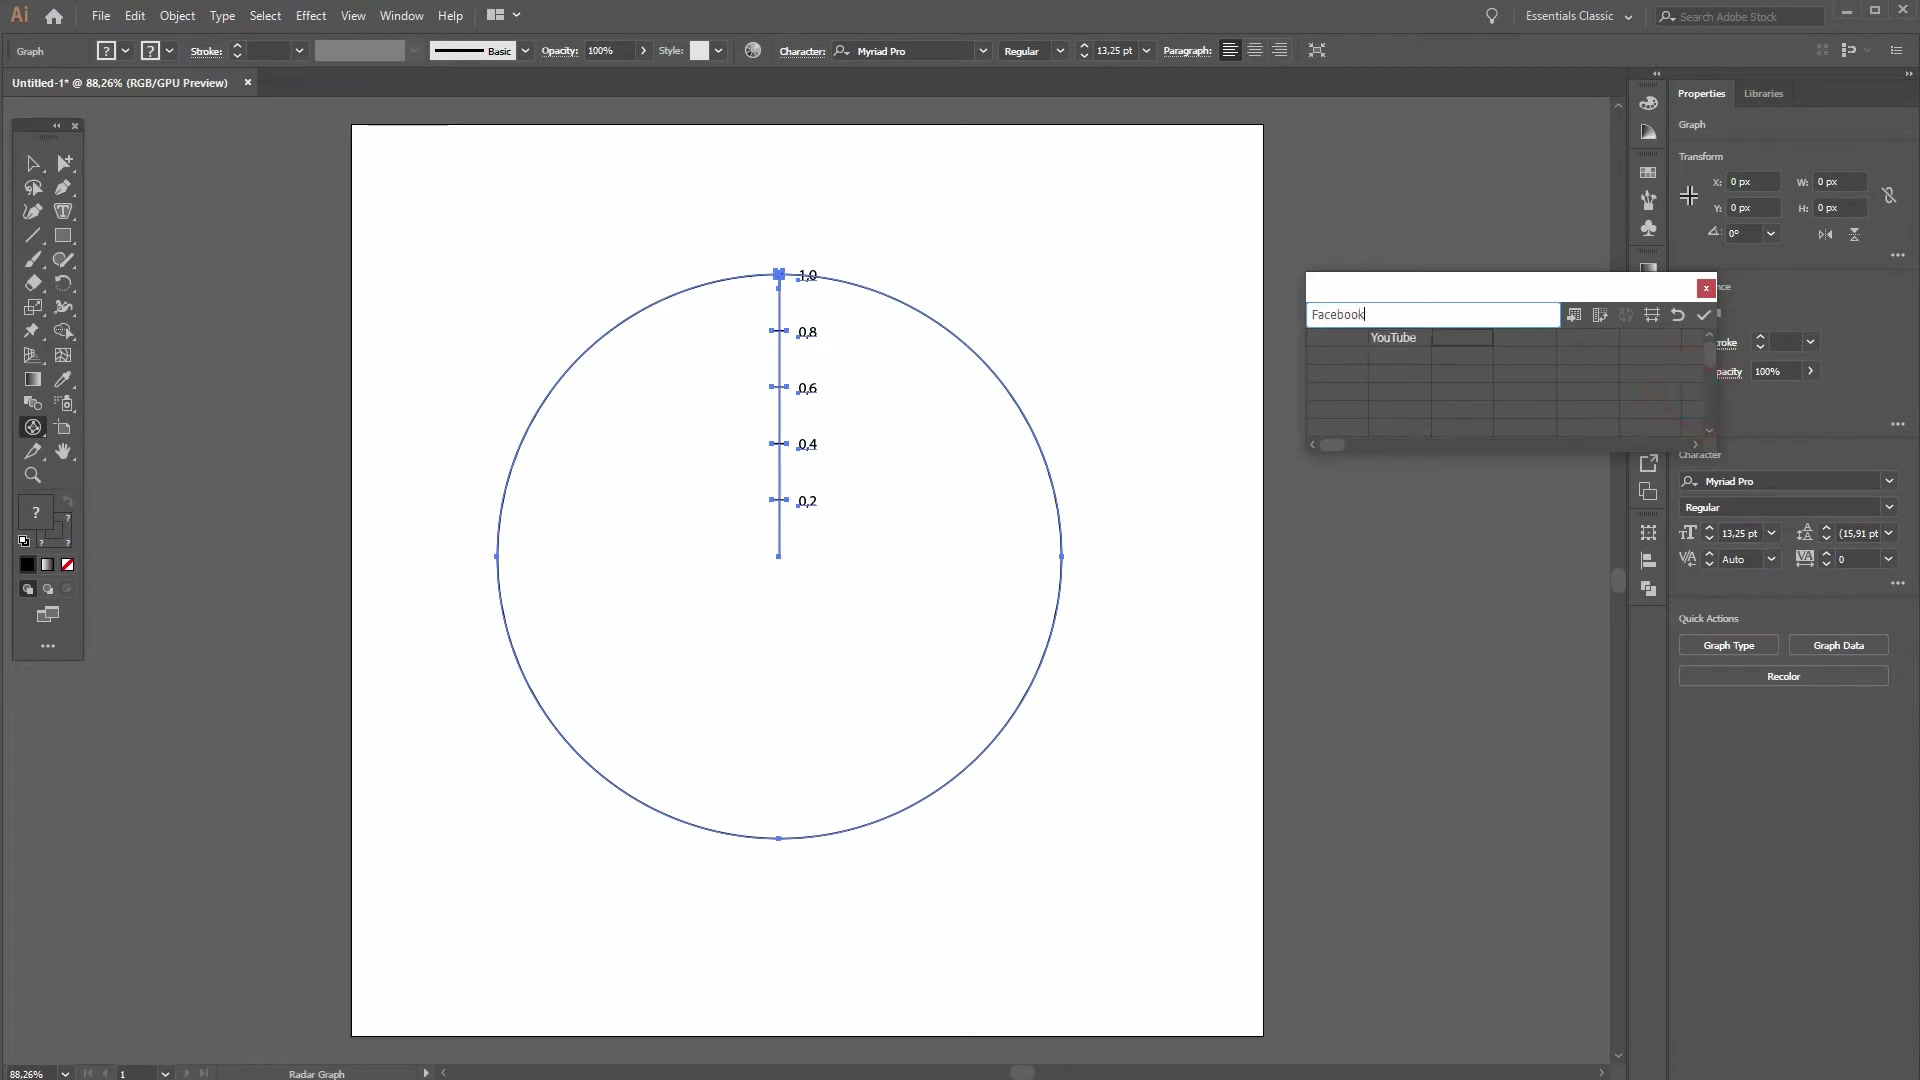Viewport: 1920px width, 1080px height.
Task: Enable center text alignment in control bar
Action: point(1254,50)
